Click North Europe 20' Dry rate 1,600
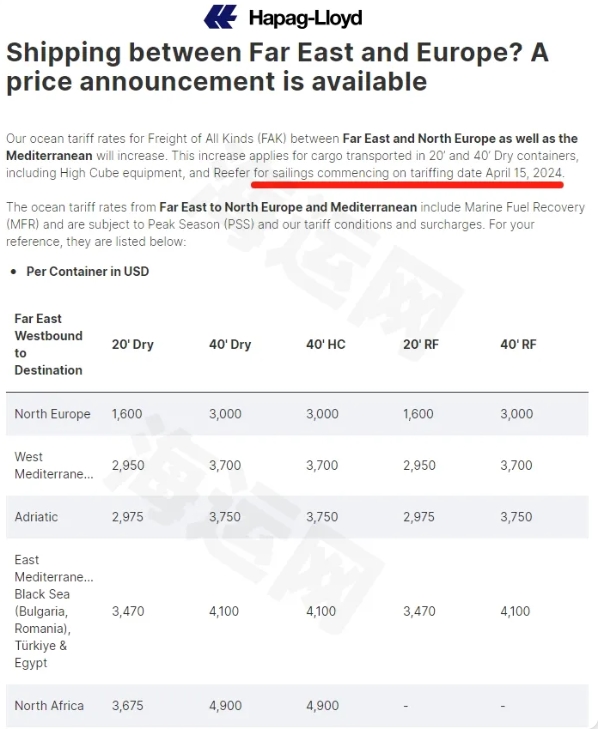602x729 pixels. click(127, 414)
